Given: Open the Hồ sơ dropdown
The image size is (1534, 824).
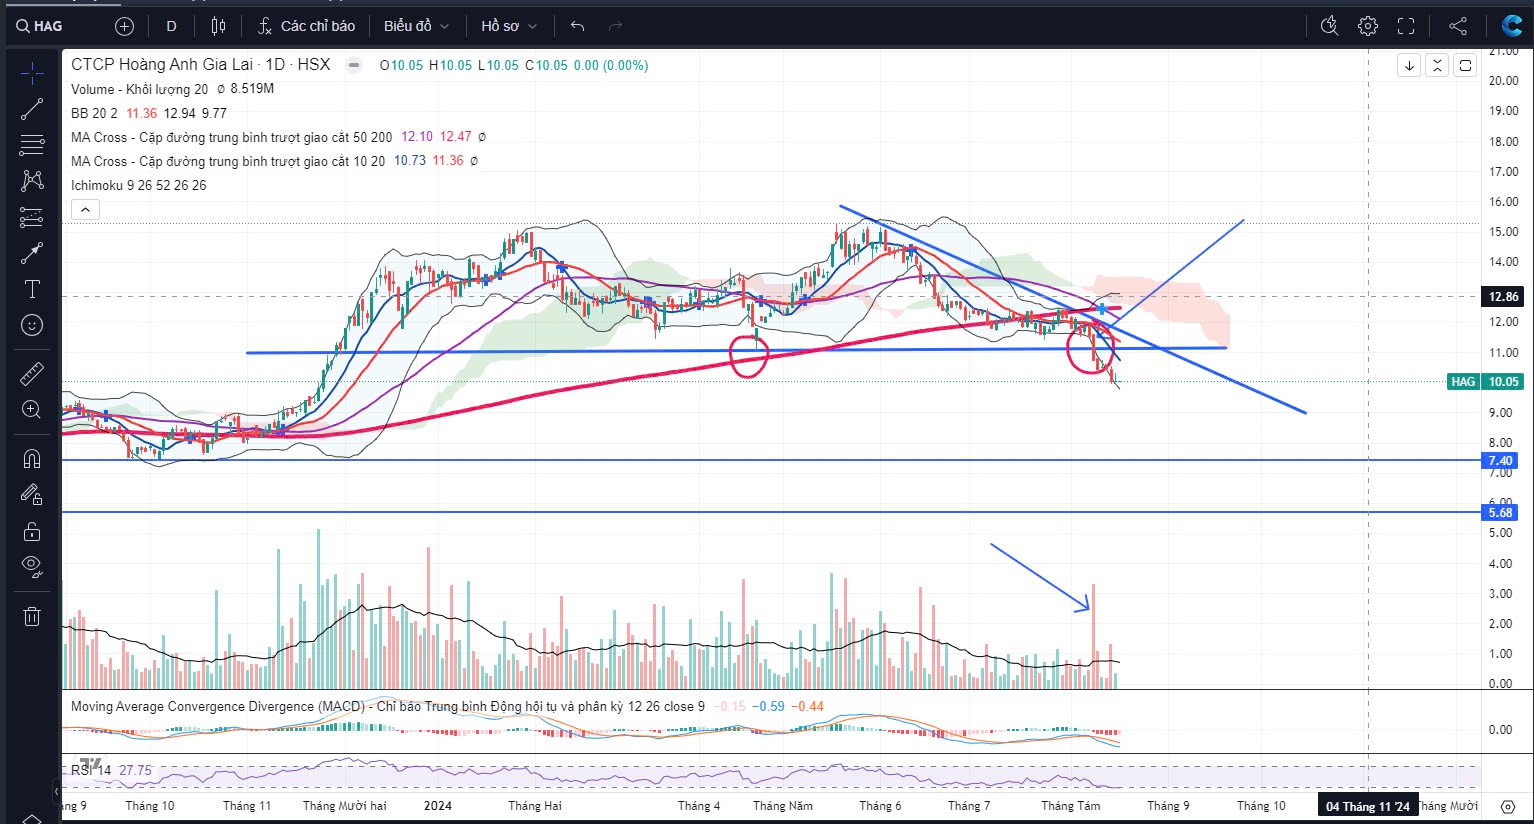Looking at the screenshot, I should coord(509,26).
